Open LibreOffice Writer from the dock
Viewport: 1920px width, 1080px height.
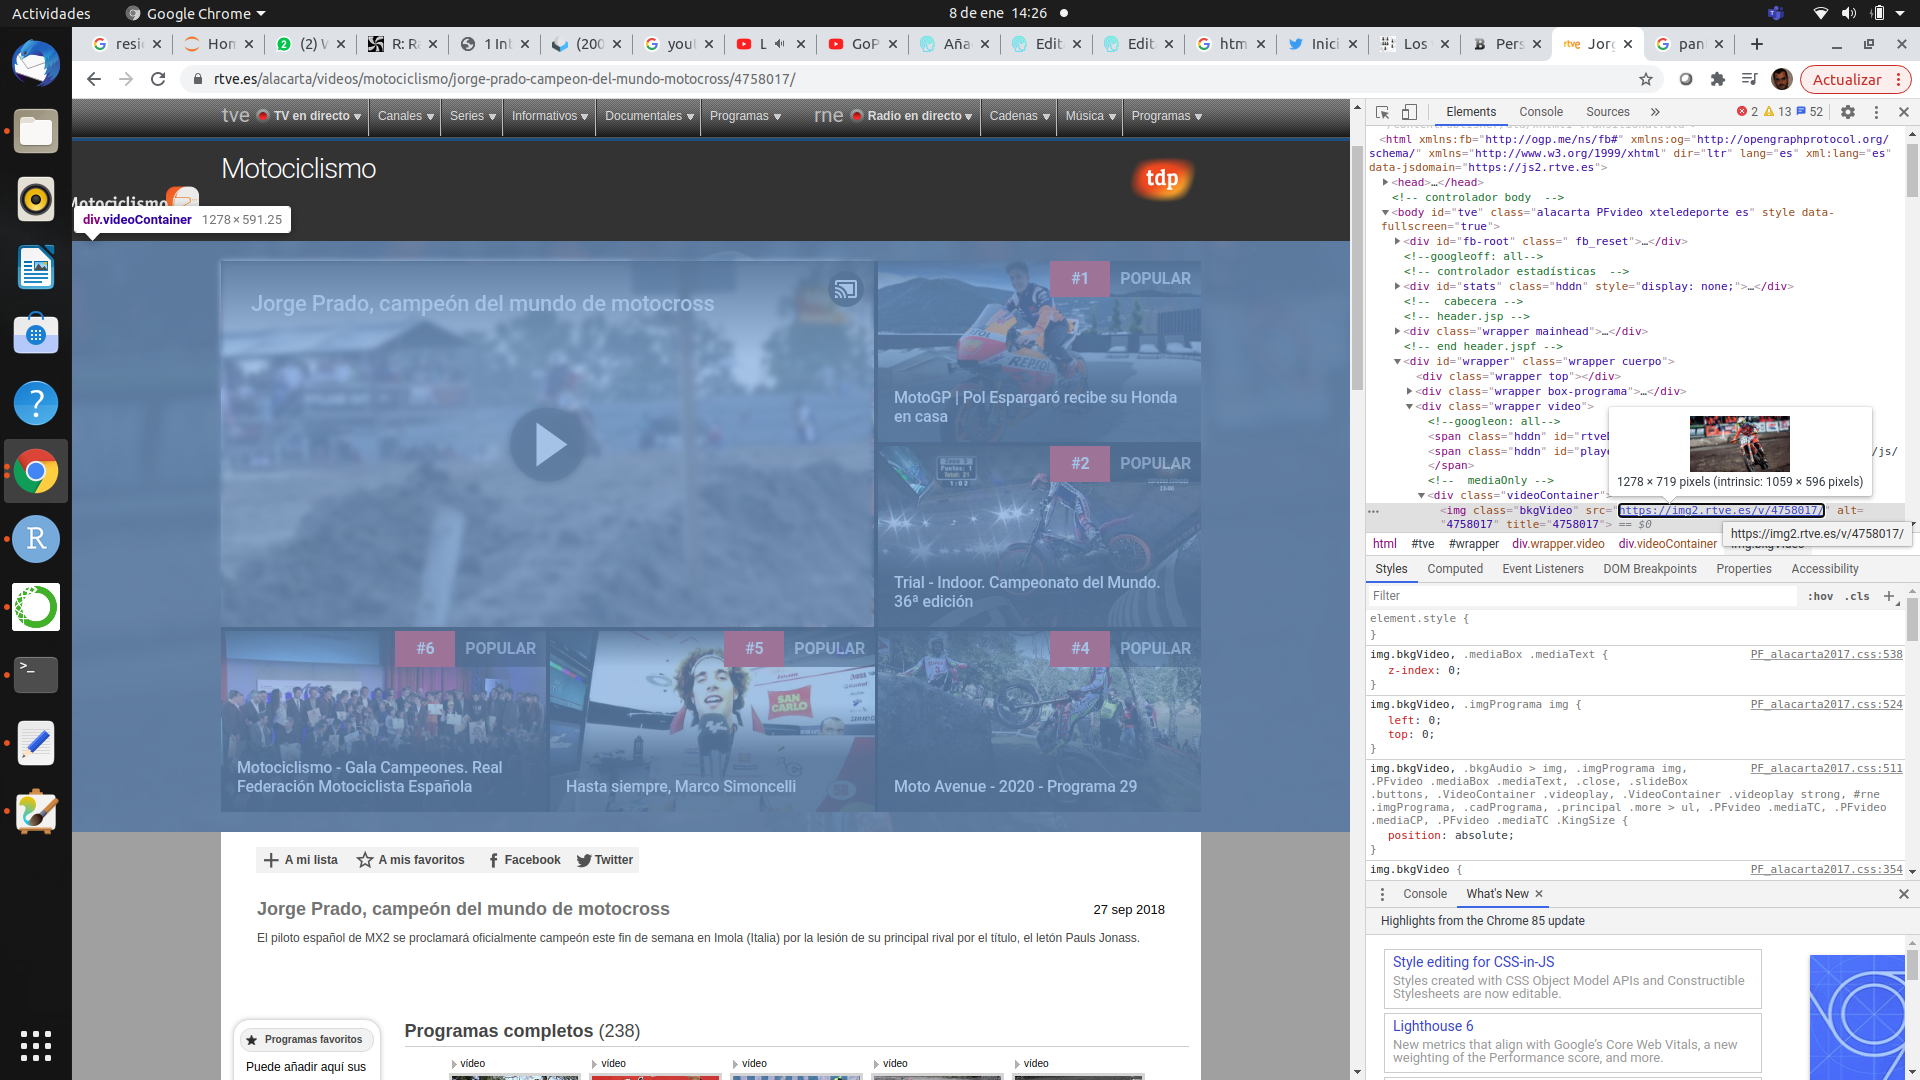coord(36,267)
